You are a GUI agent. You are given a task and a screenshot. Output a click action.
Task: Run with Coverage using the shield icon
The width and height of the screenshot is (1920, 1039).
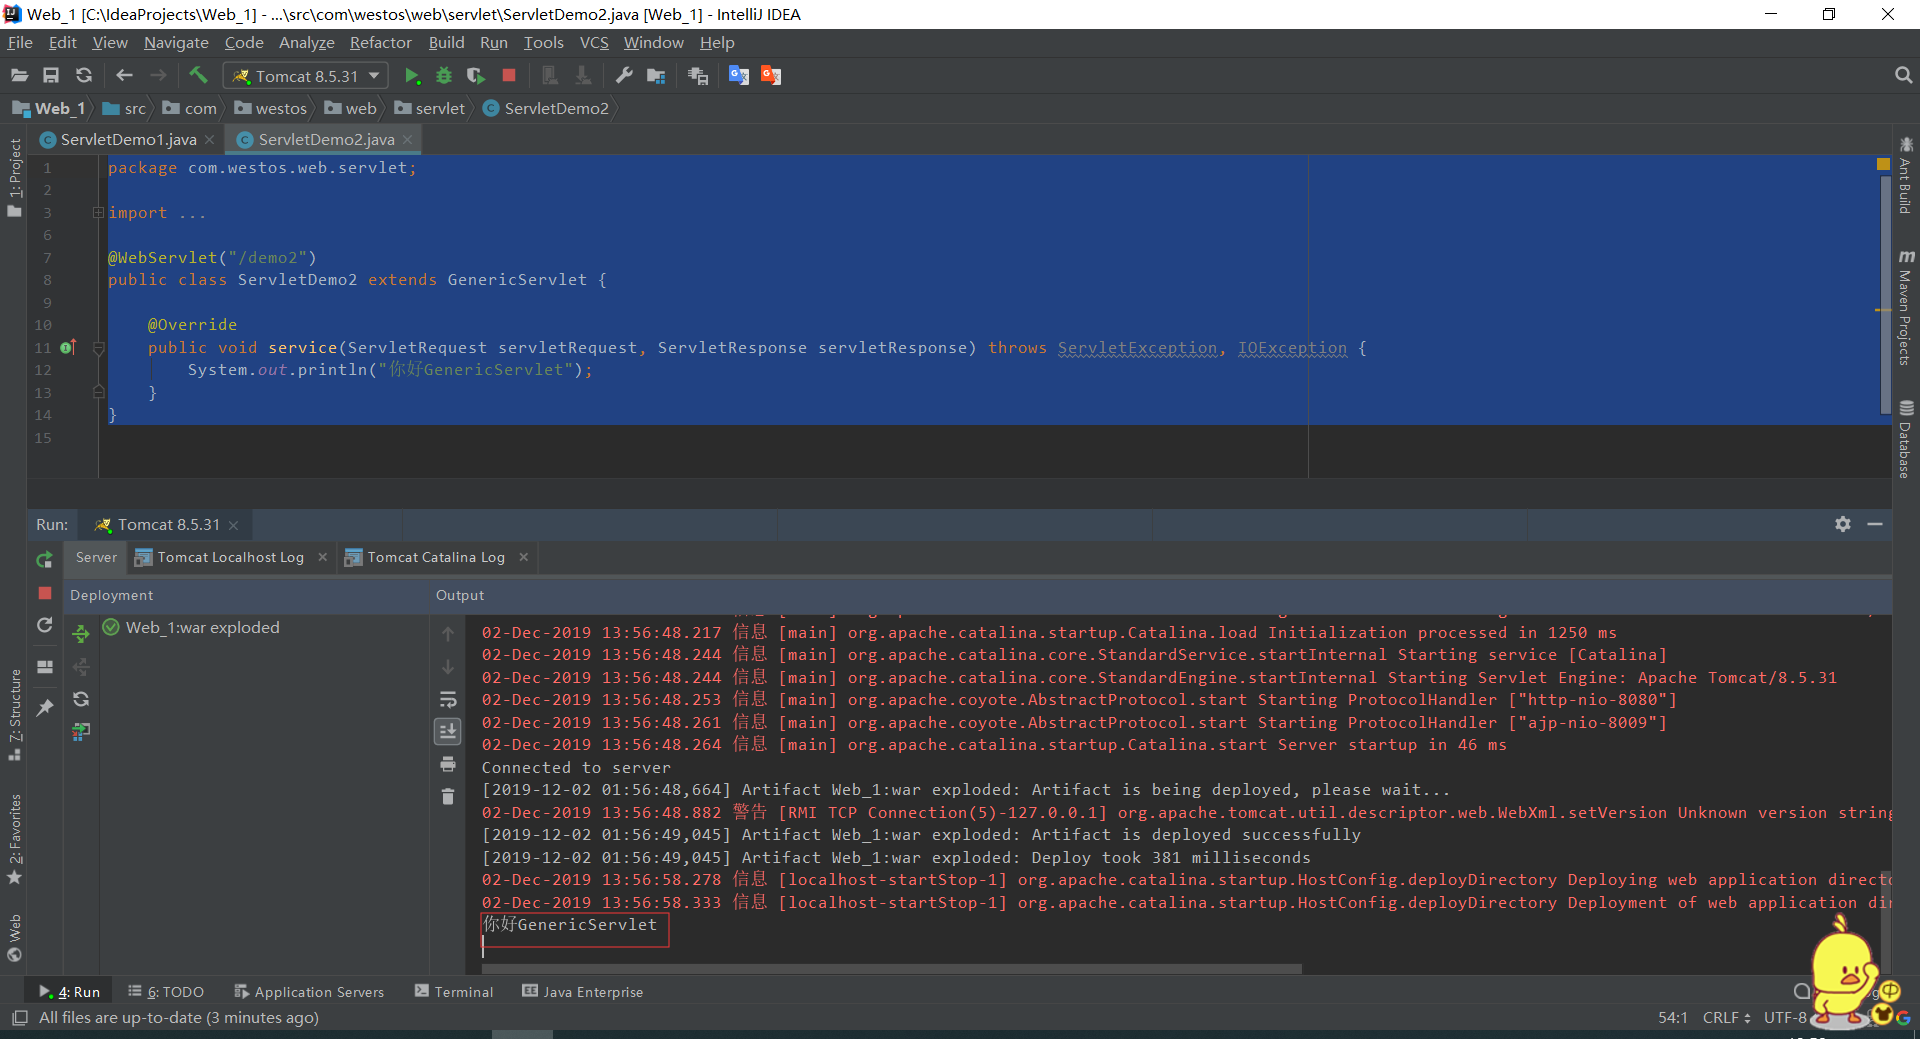click(x=476, y=75)
